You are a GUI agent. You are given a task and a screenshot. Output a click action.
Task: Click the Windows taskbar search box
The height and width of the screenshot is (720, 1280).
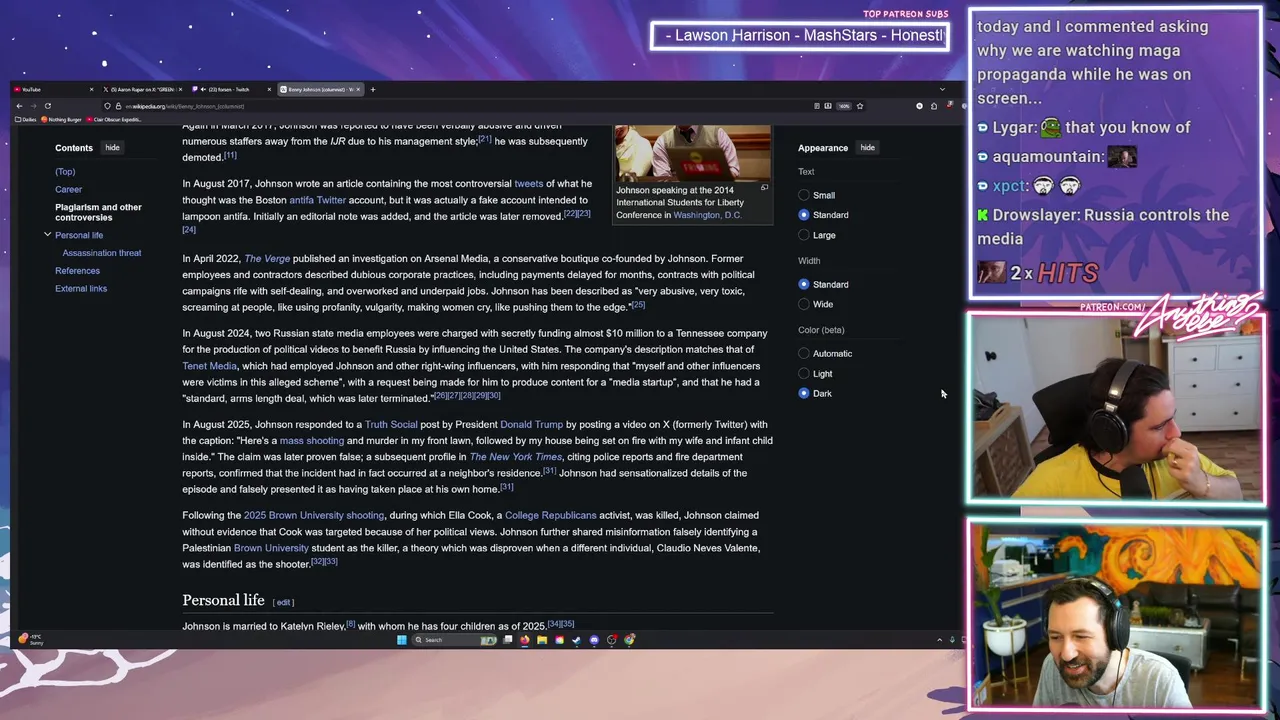click(x=455, y=640)
